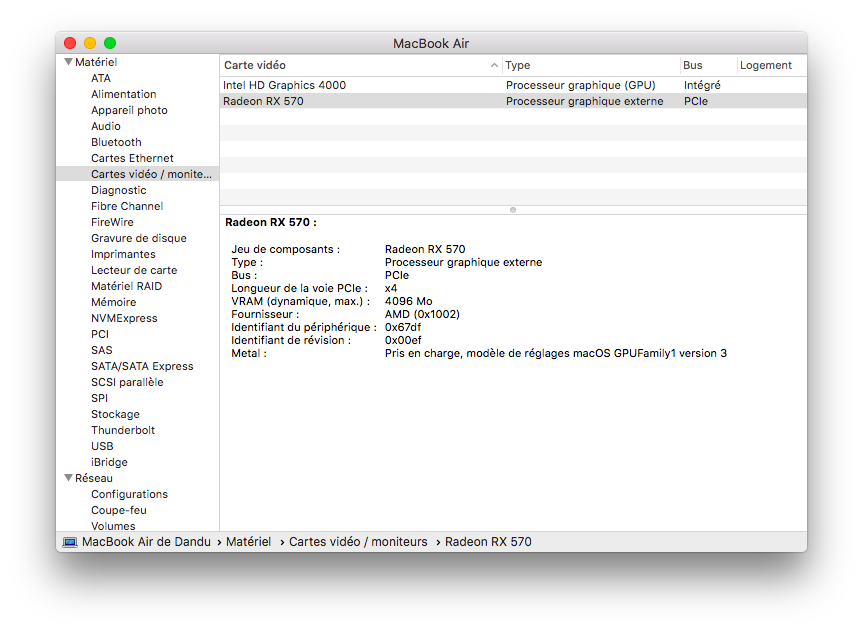
Task: Collapse the Matériel disclosure triangle
Action: pos(69,62)
